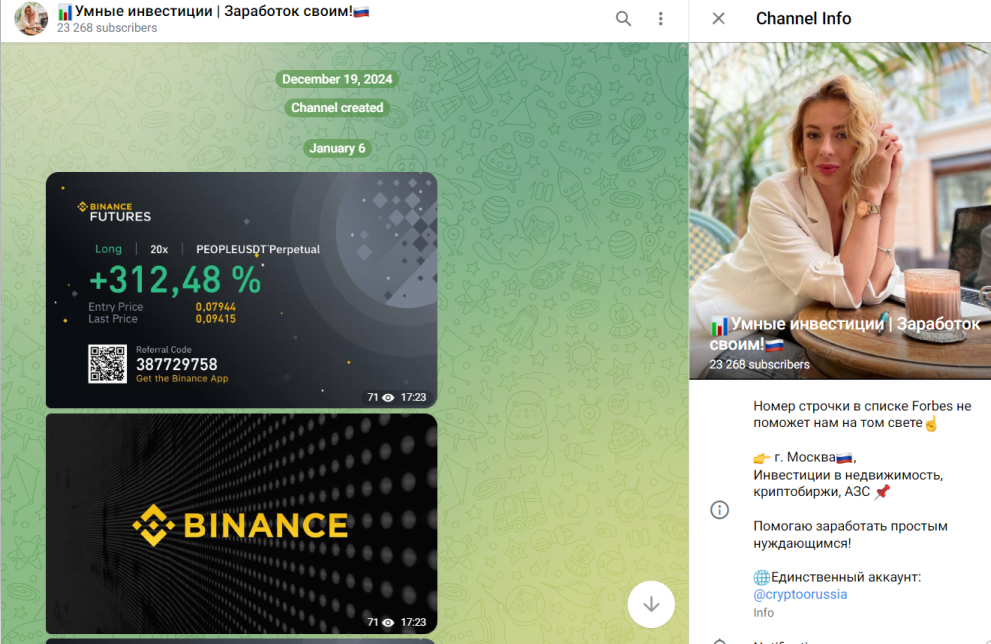Open the BINANCE logo image post
Viewport: 991px width, 644px height.
[241, 523]
